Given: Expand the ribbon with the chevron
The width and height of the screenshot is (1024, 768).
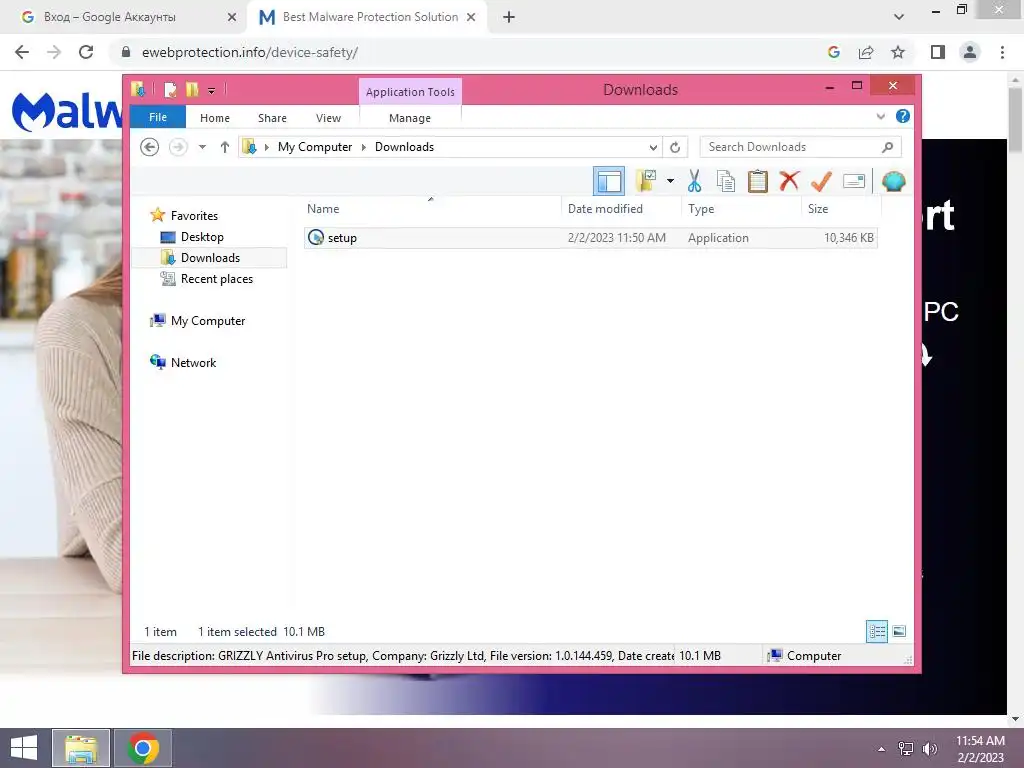Looking at the screenshot, I should tap(880, 117).
